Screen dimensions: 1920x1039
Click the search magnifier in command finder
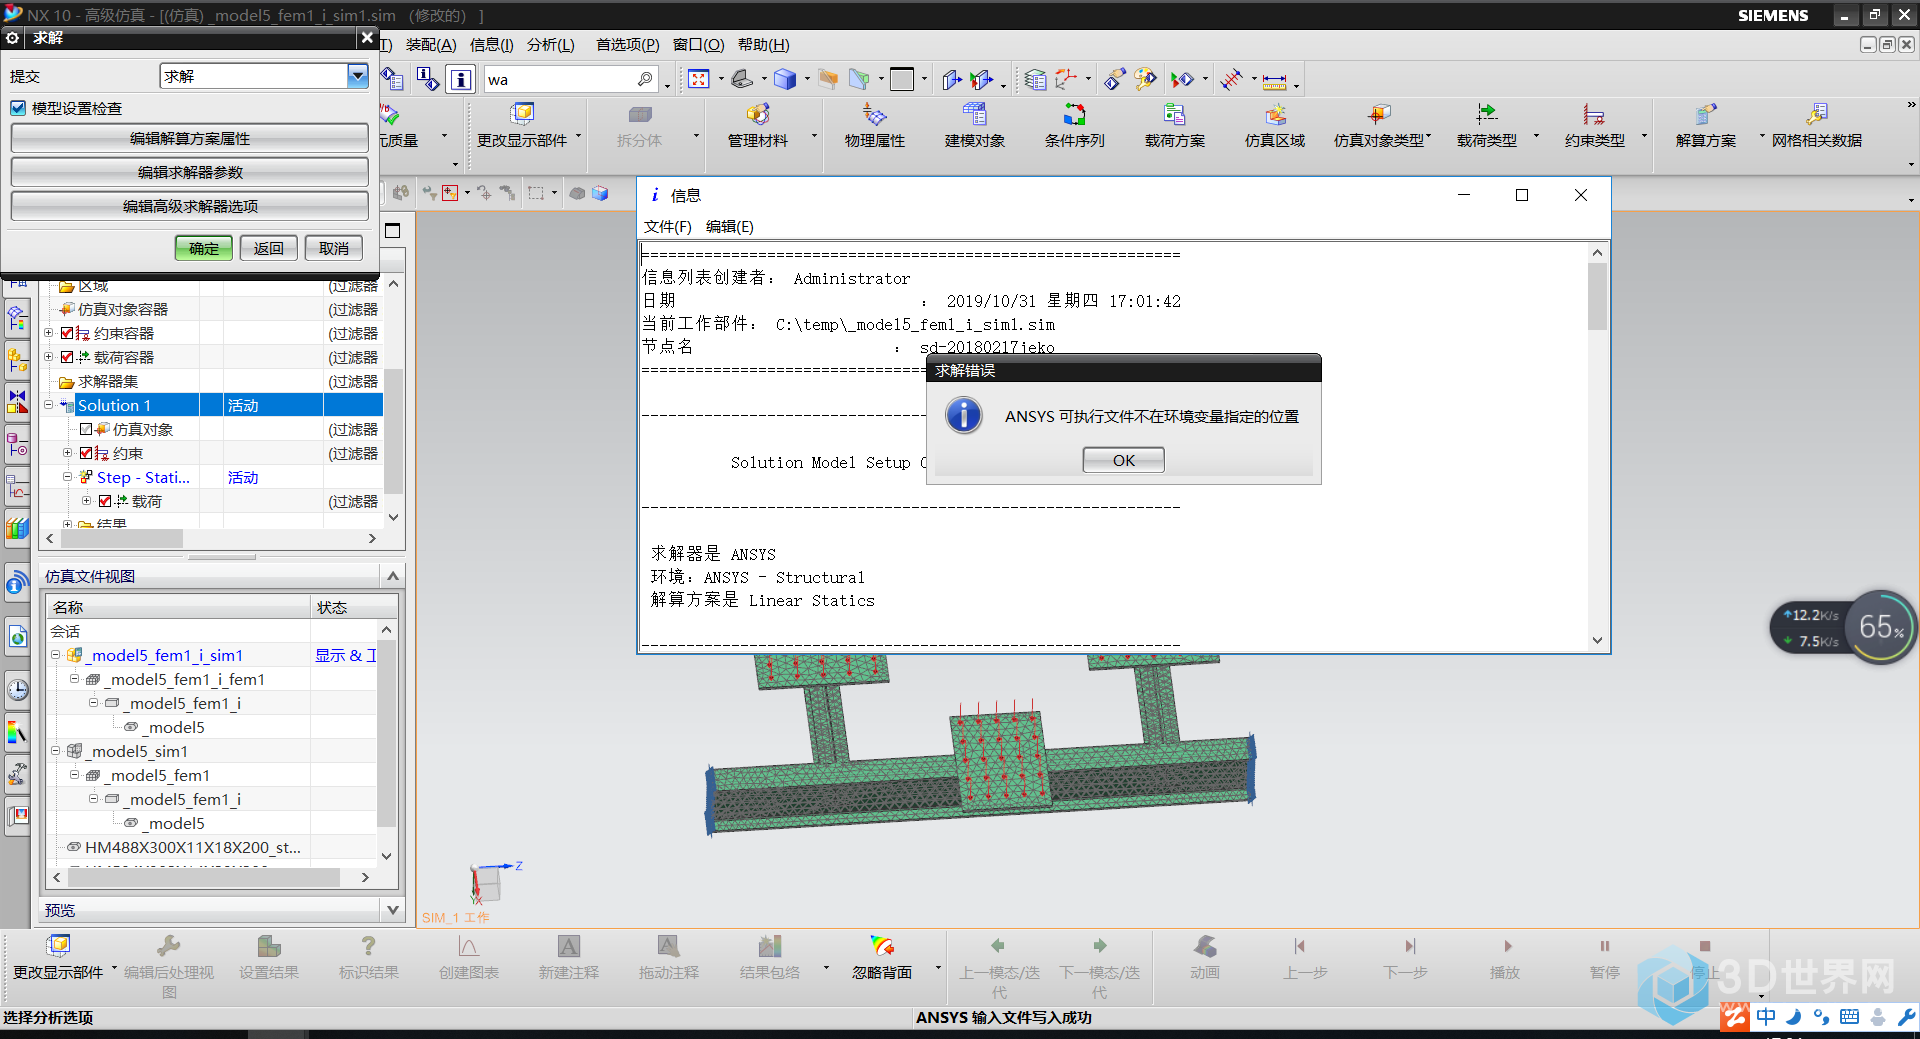point(645,79)
